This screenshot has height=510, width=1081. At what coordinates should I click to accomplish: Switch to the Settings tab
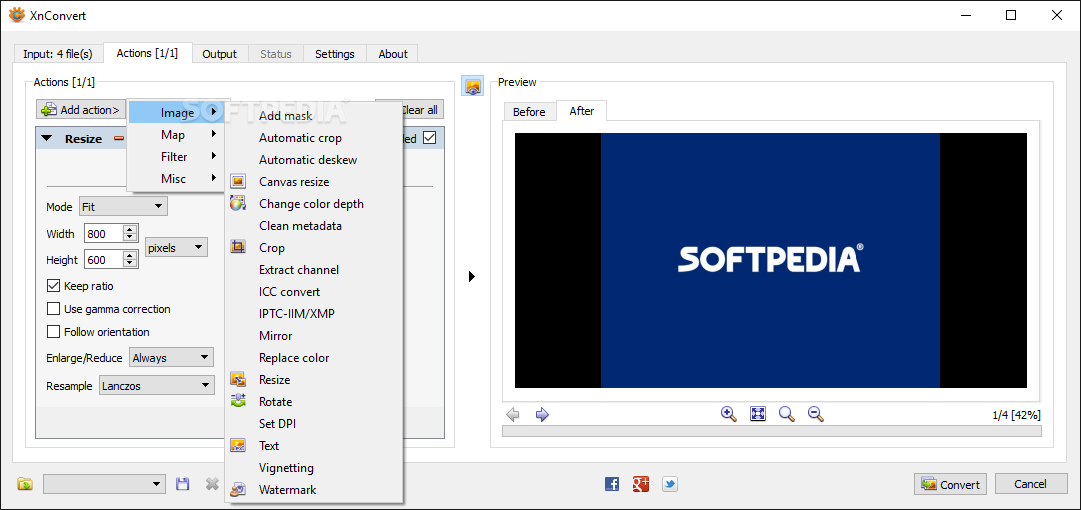(334, 54)
